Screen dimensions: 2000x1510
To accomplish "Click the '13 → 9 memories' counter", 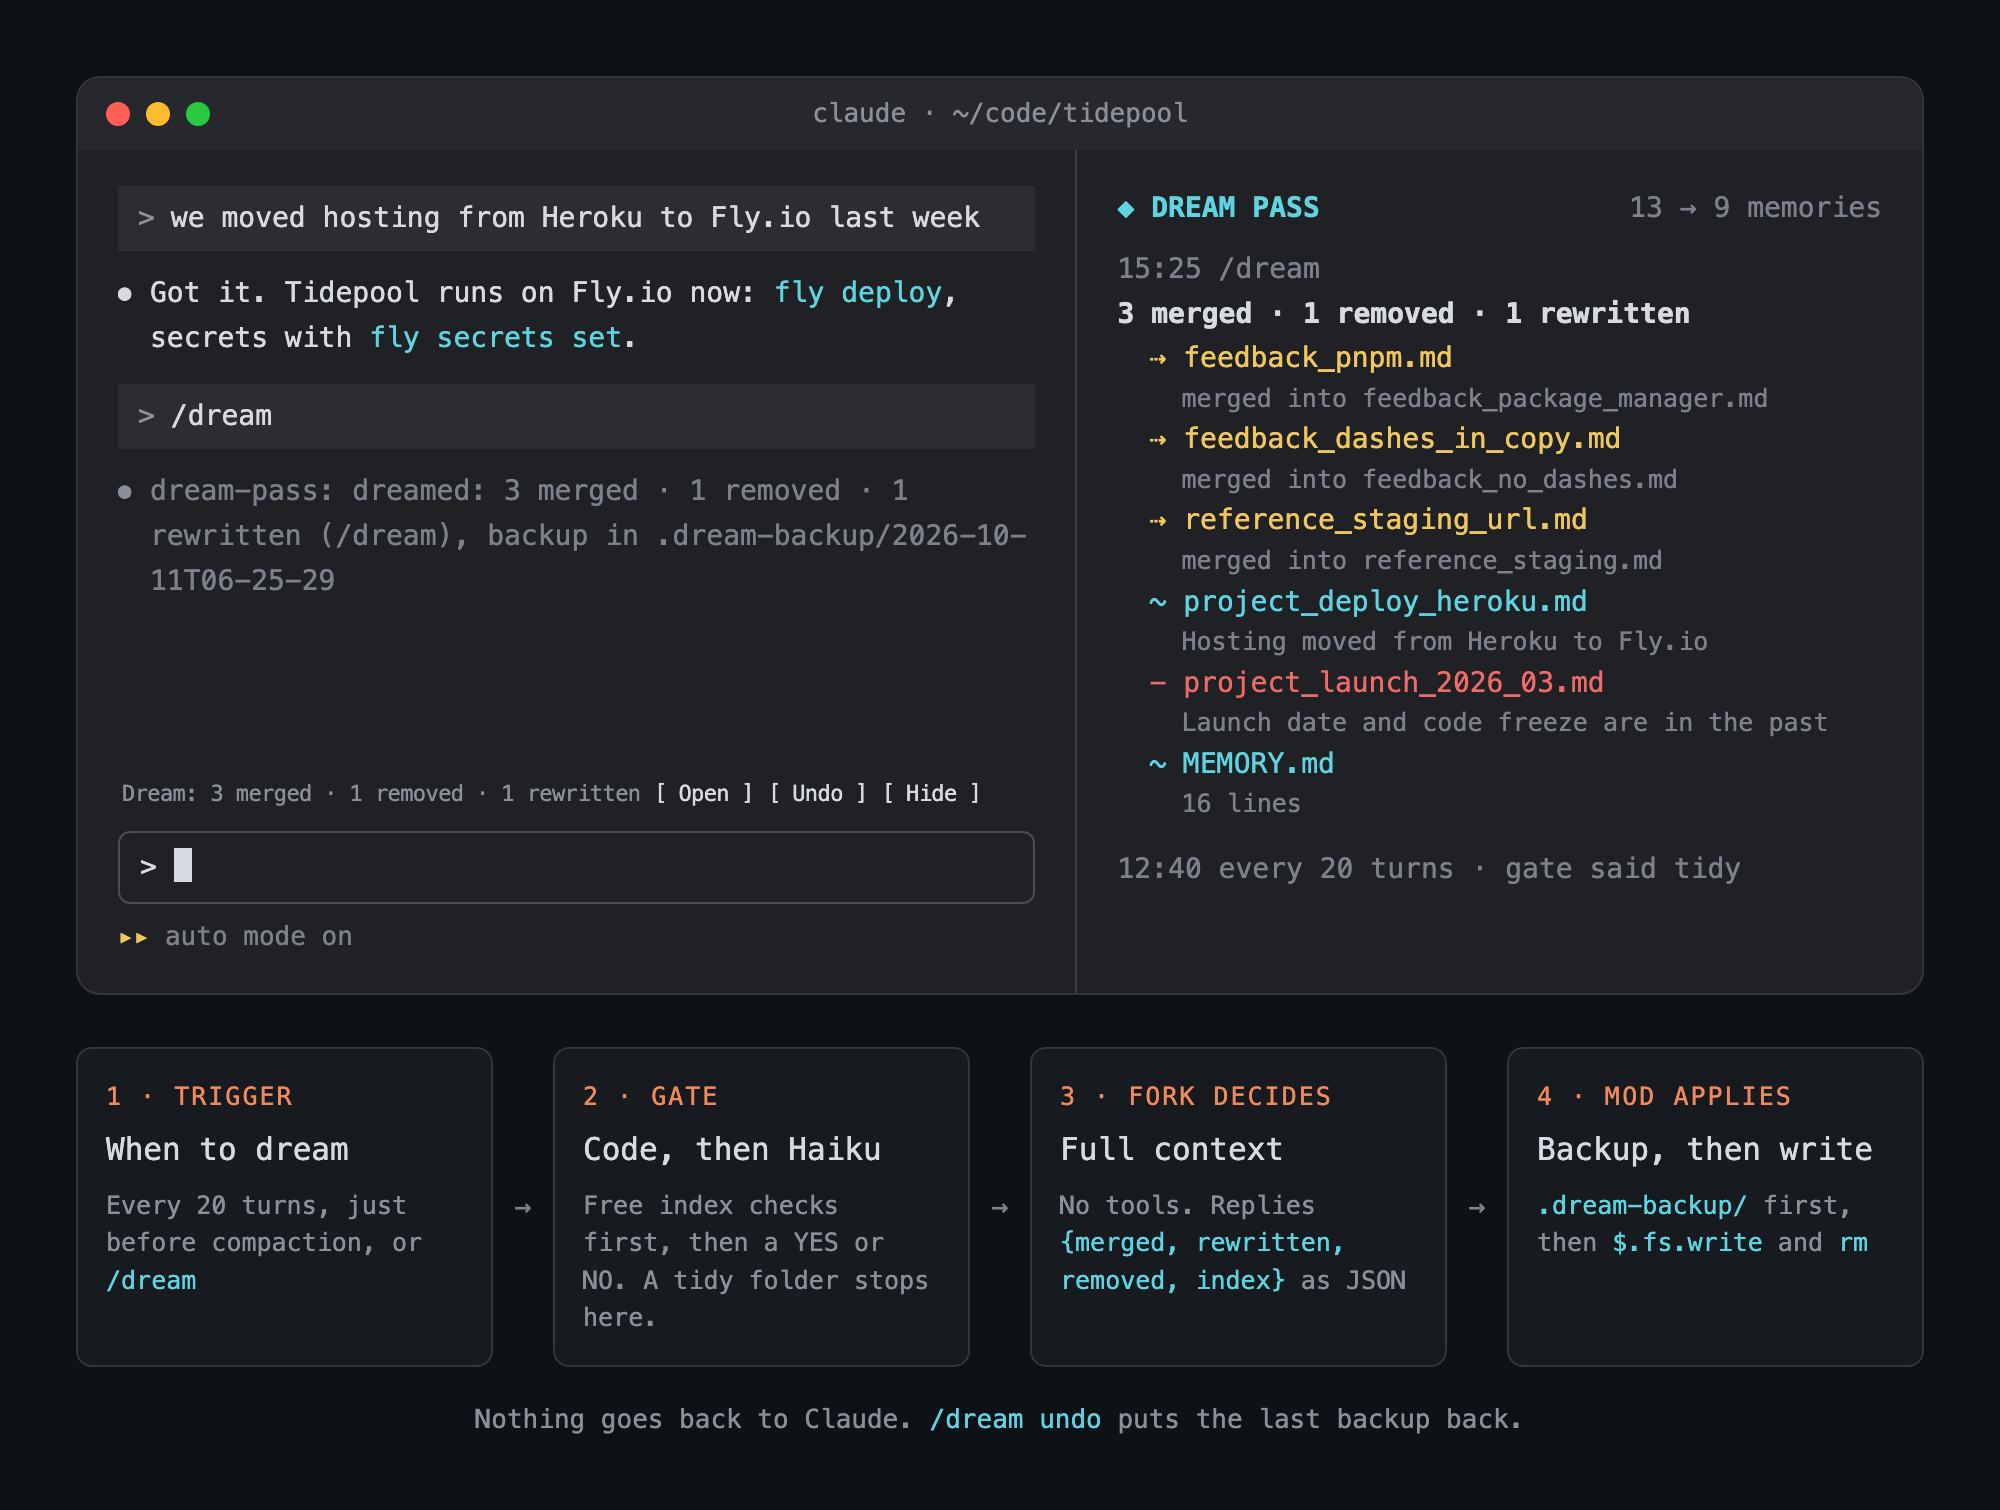I will point(1755,208).
